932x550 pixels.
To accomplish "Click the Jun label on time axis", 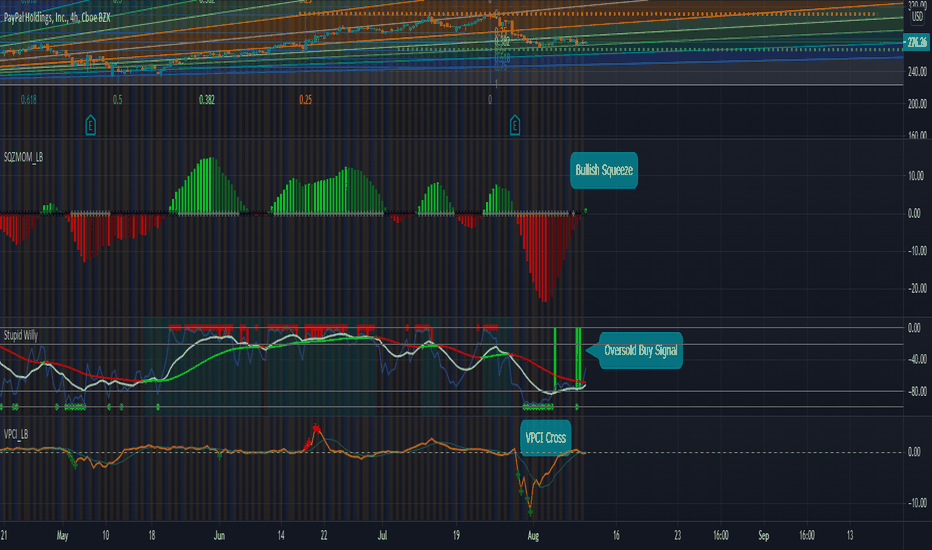I will [219, 536].
